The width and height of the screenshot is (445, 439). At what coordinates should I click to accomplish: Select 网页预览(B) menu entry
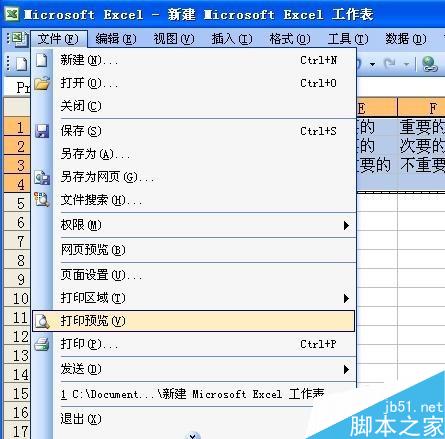[193, 250]
